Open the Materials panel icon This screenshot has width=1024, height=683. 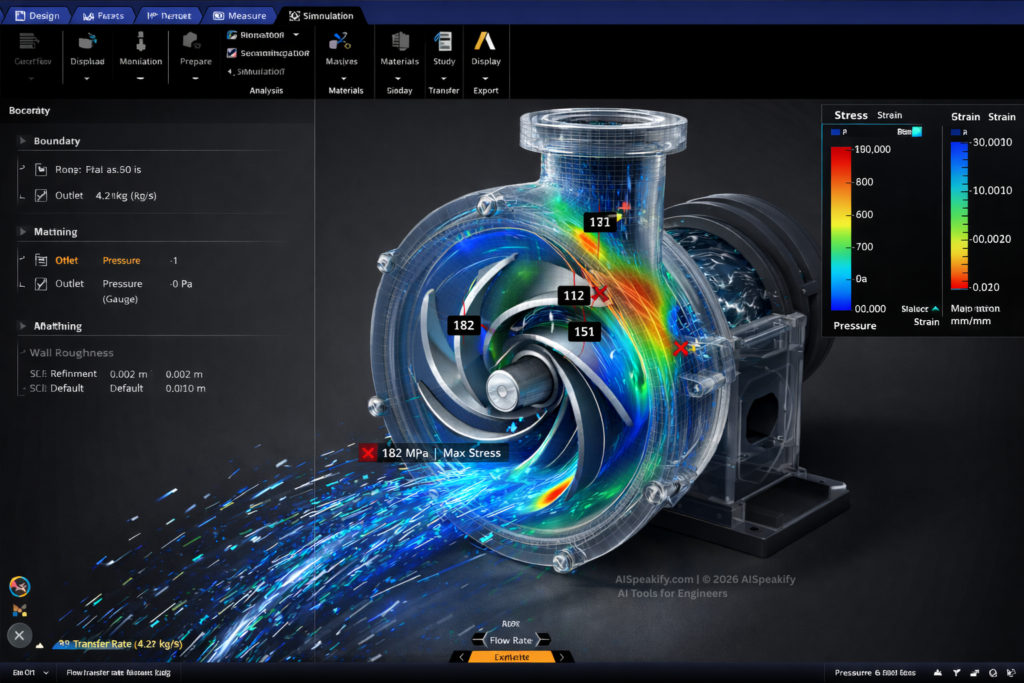pyautogui.click(x=398, y=45)
